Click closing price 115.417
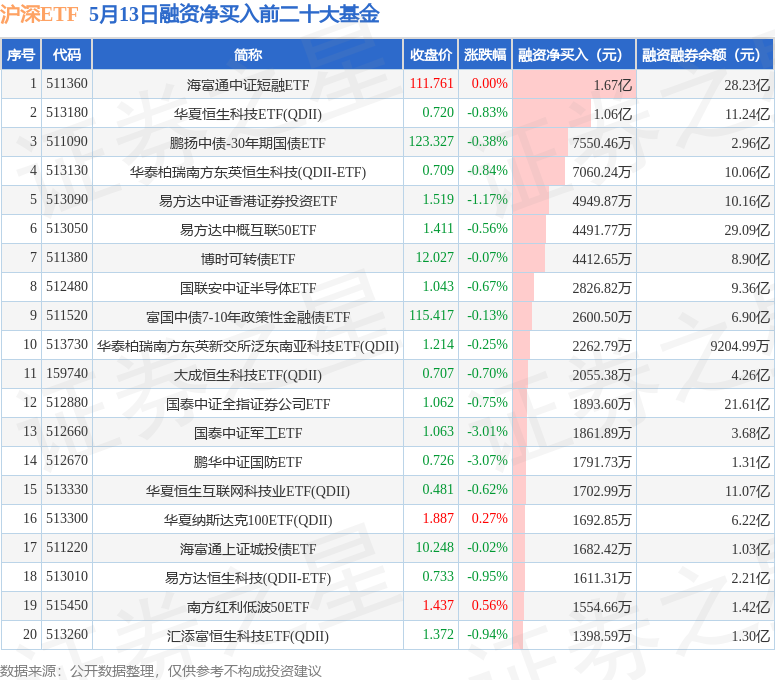The height and width of the screenshot is (680, 775). (431, 316)
